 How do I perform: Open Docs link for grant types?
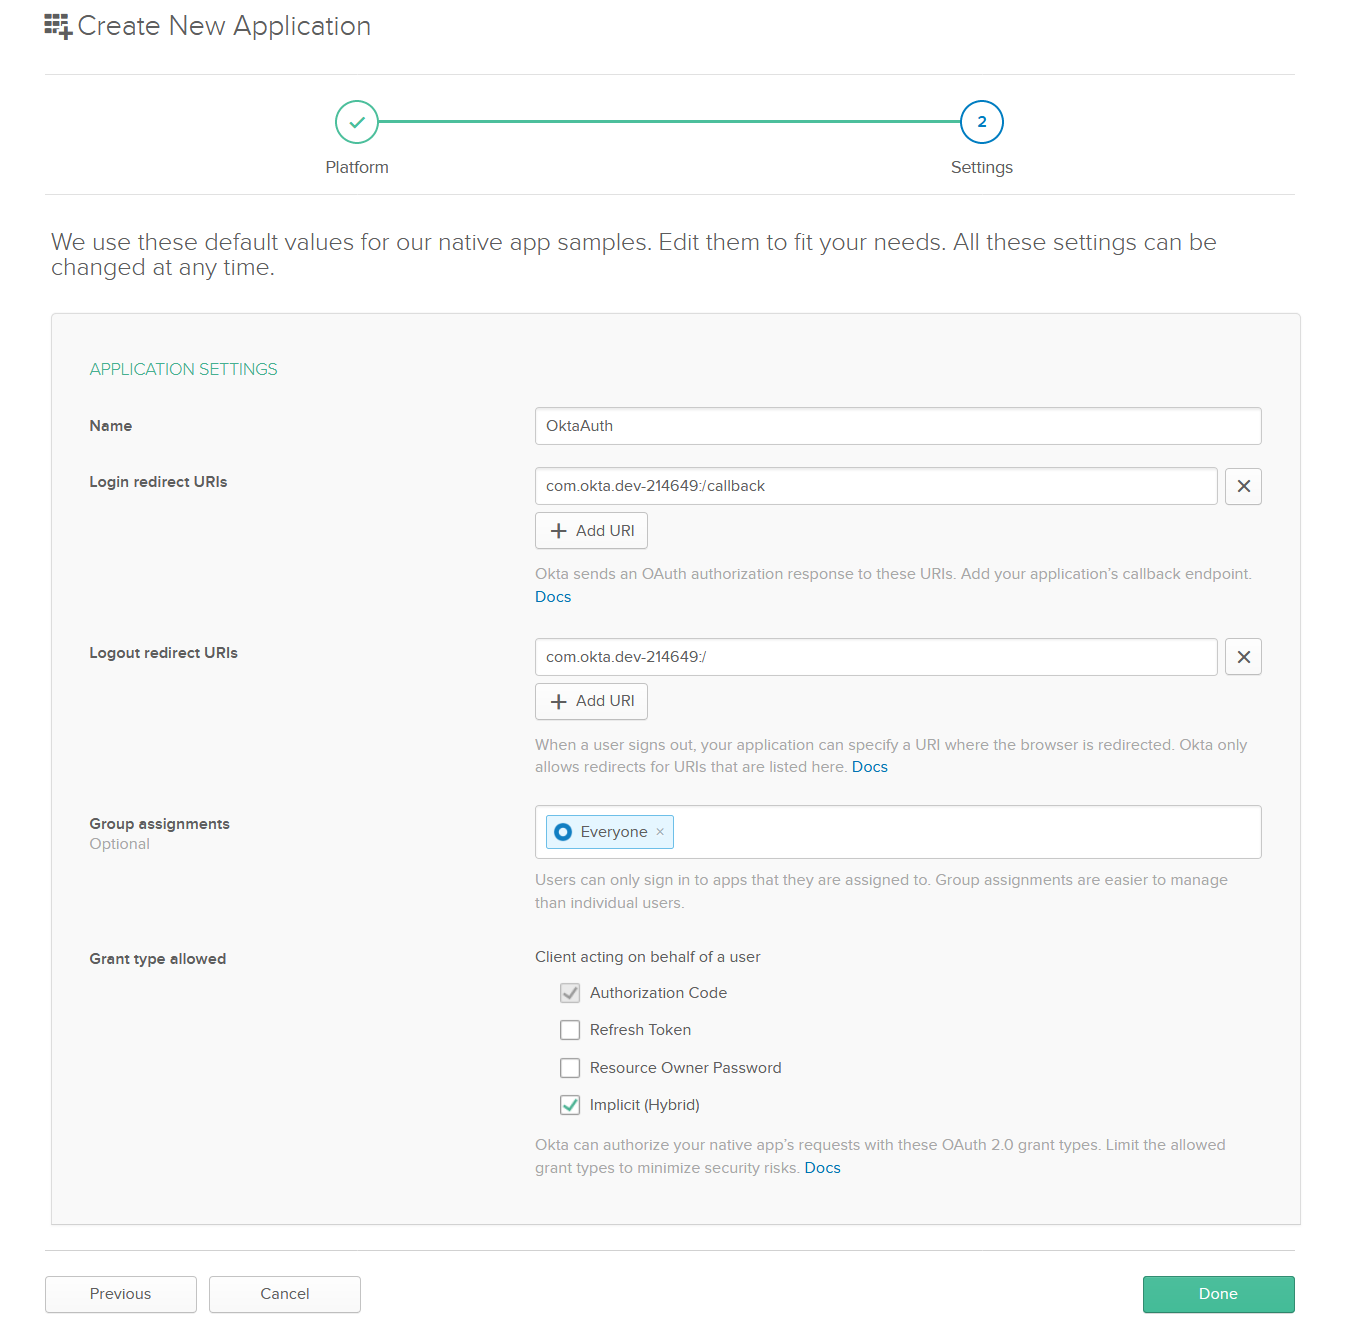coord(822,1168)
